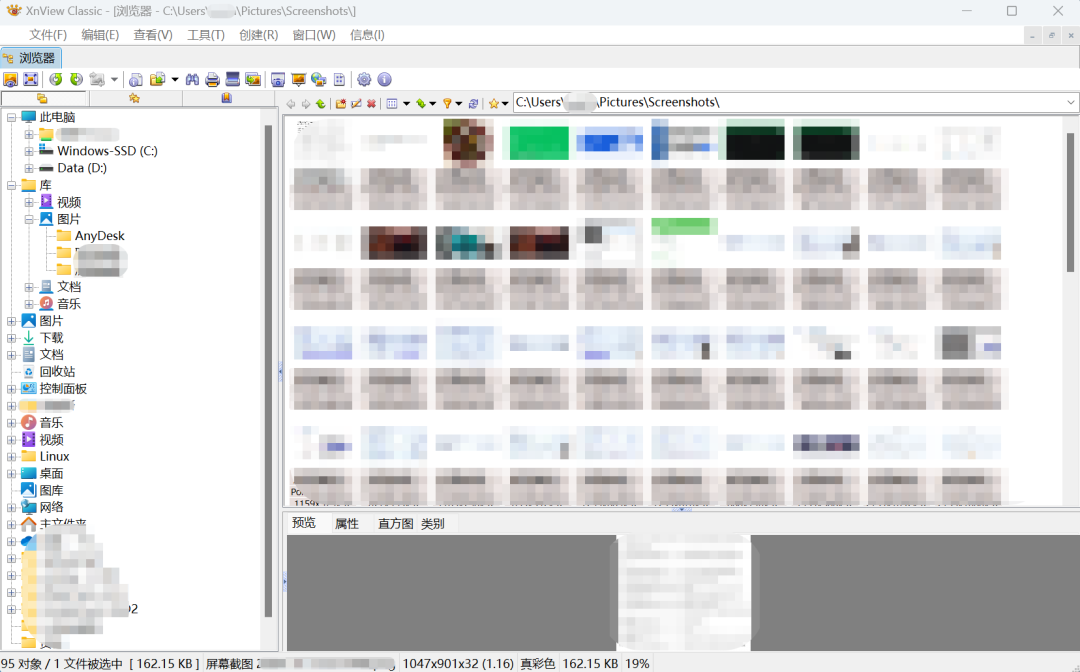Viewport: 1080px width, 672px height.
Task: Click the binoculars Search icon in toolbar
Action: [193, 79]
